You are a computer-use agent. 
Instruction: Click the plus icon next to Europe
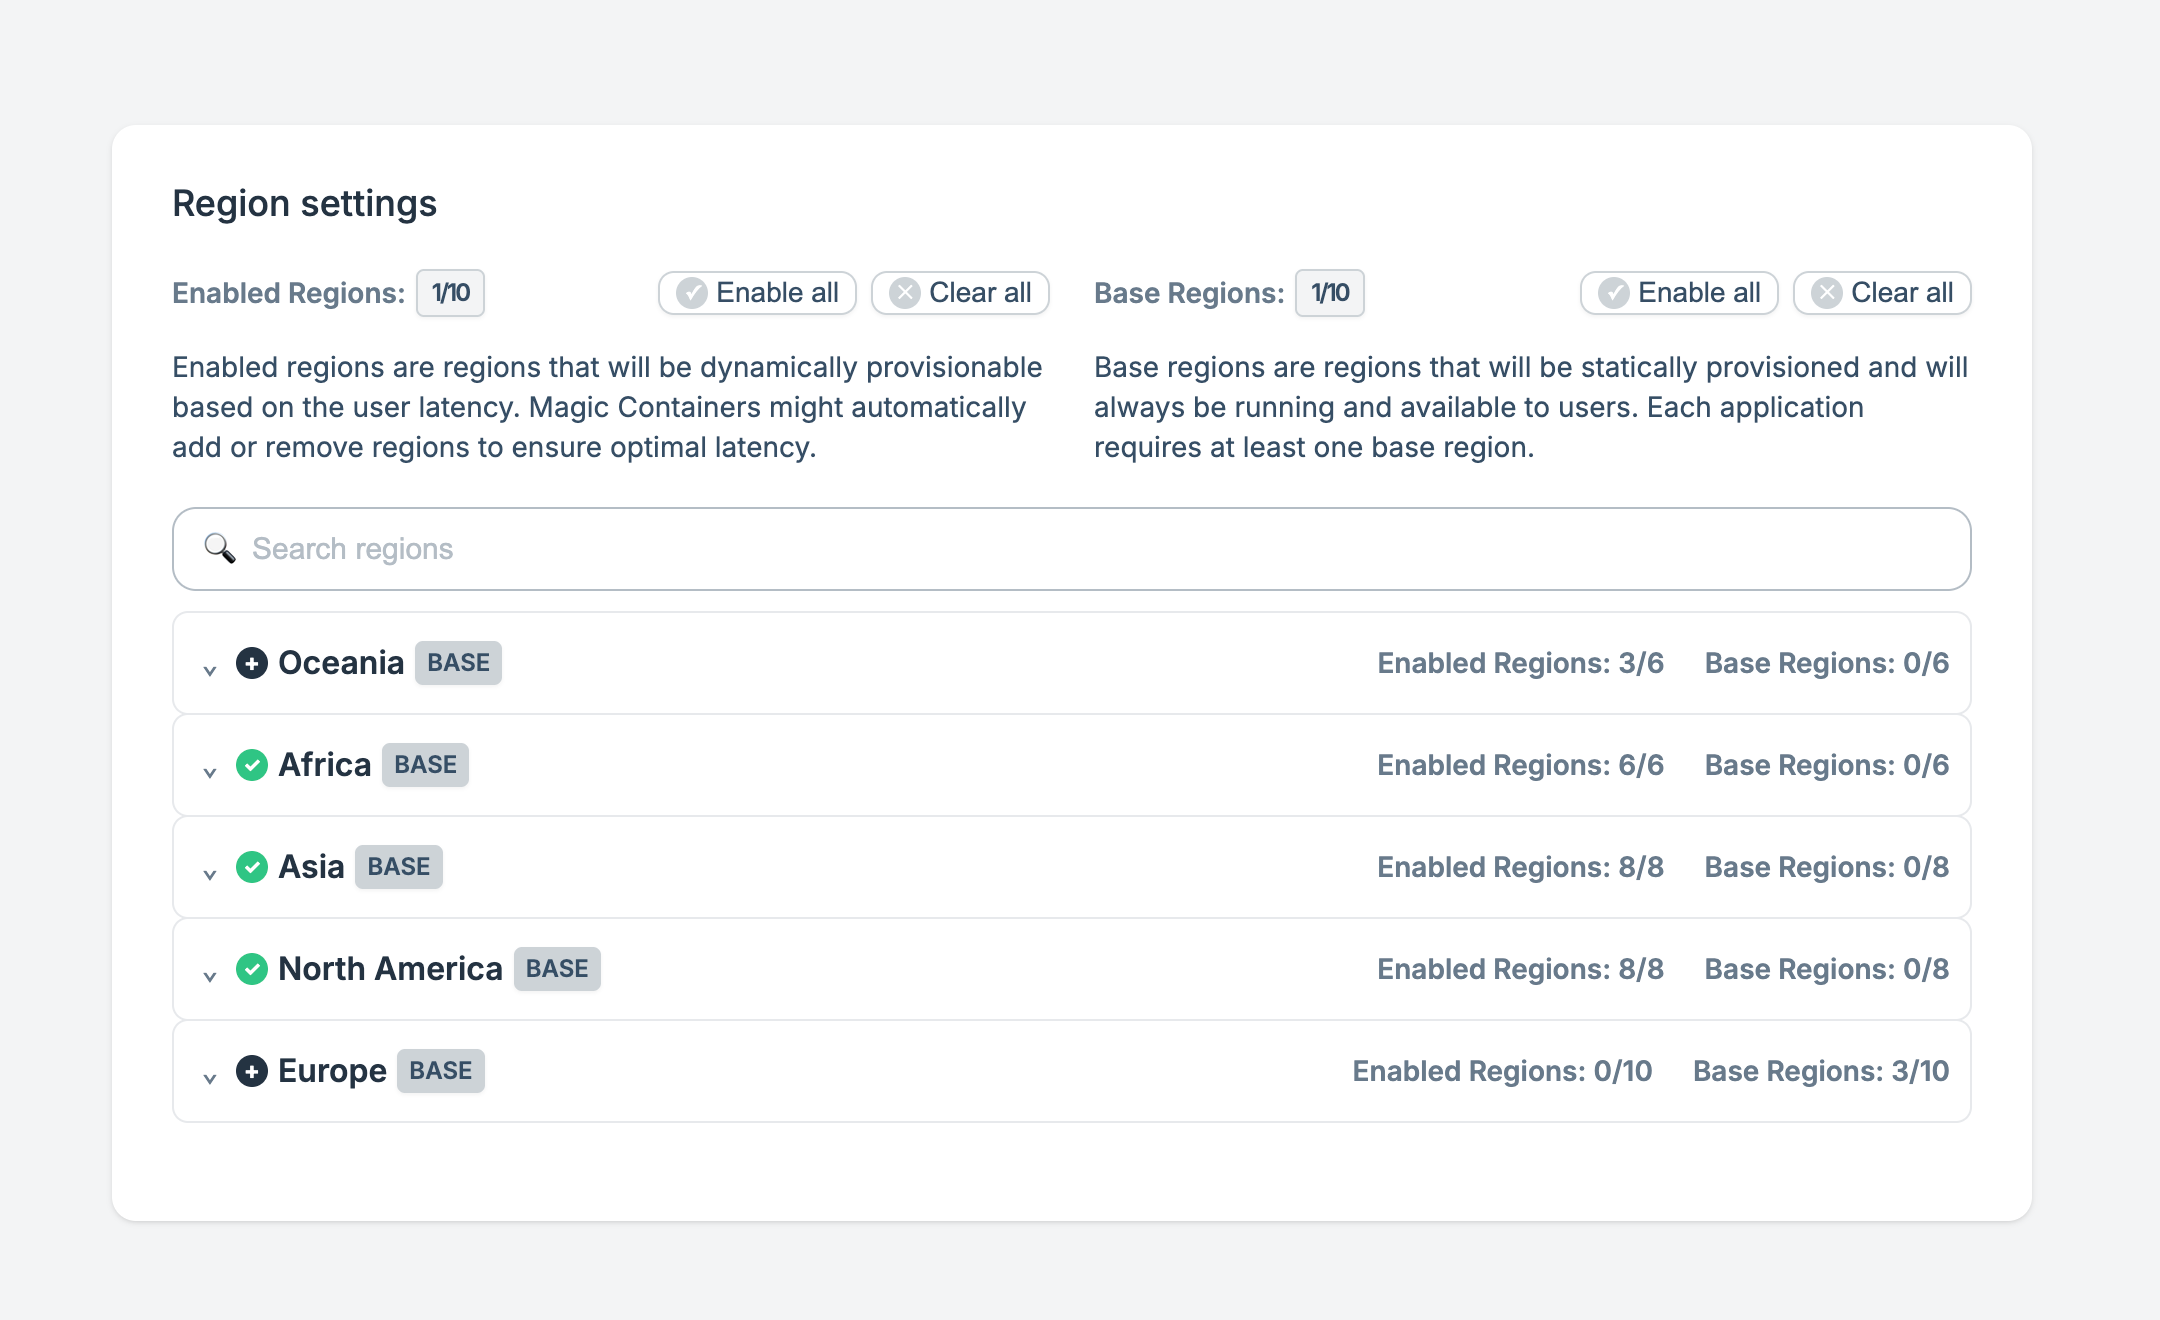click(x=252, y=1071)
